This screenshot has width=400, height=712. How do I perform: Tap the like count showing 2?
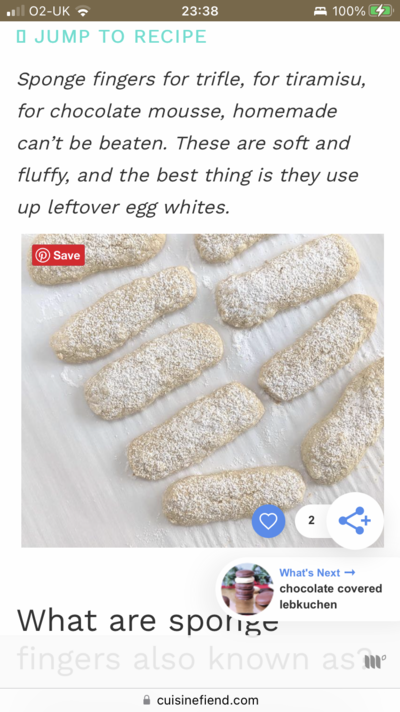click(311, 520)
